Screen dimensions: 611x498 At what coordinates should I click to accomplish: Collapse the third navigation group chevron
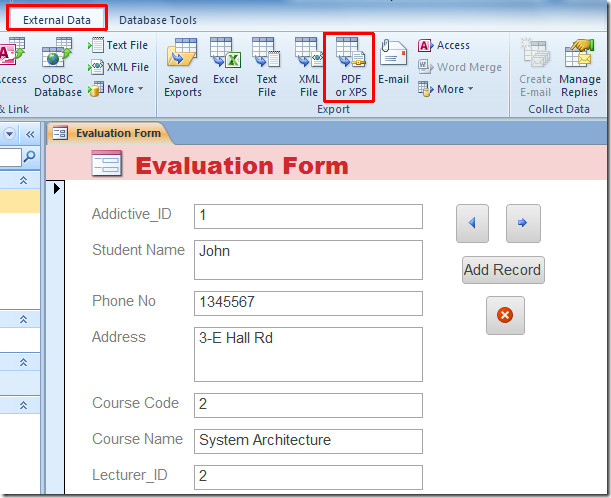(x=23, y=362)
